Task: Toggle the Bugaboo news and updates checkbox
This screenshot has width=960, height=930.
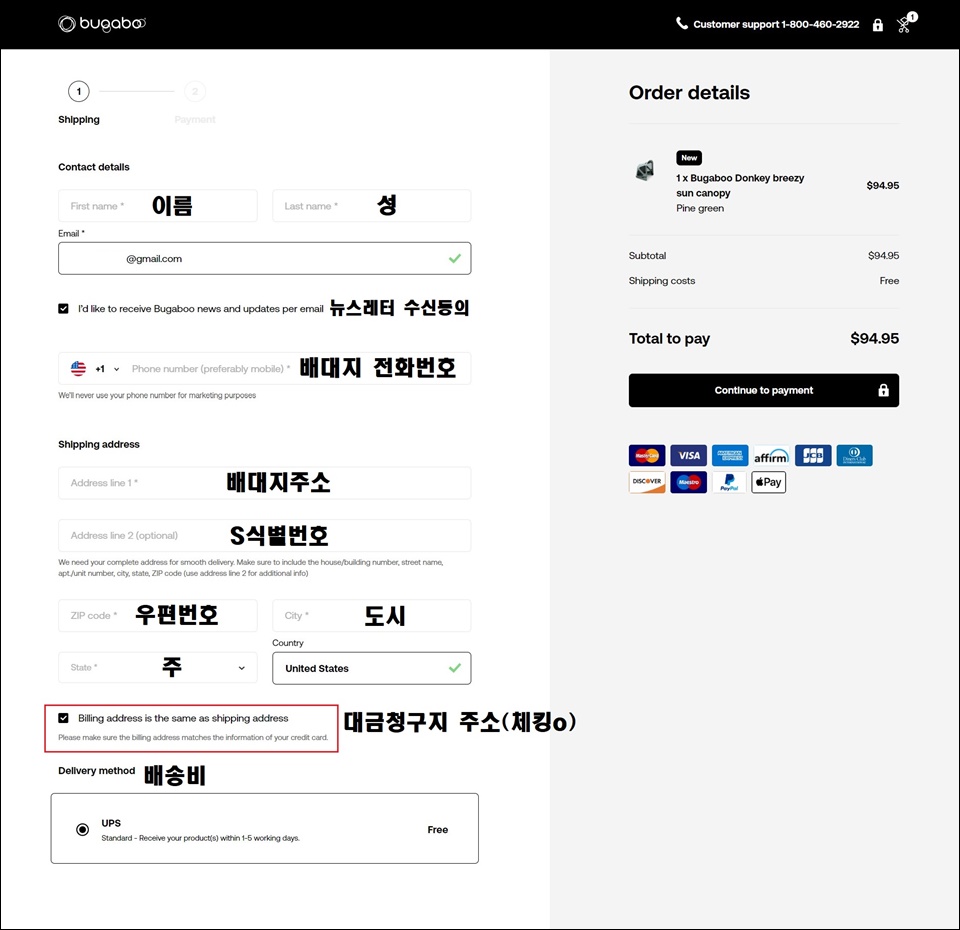Action: tap(63, 309)
